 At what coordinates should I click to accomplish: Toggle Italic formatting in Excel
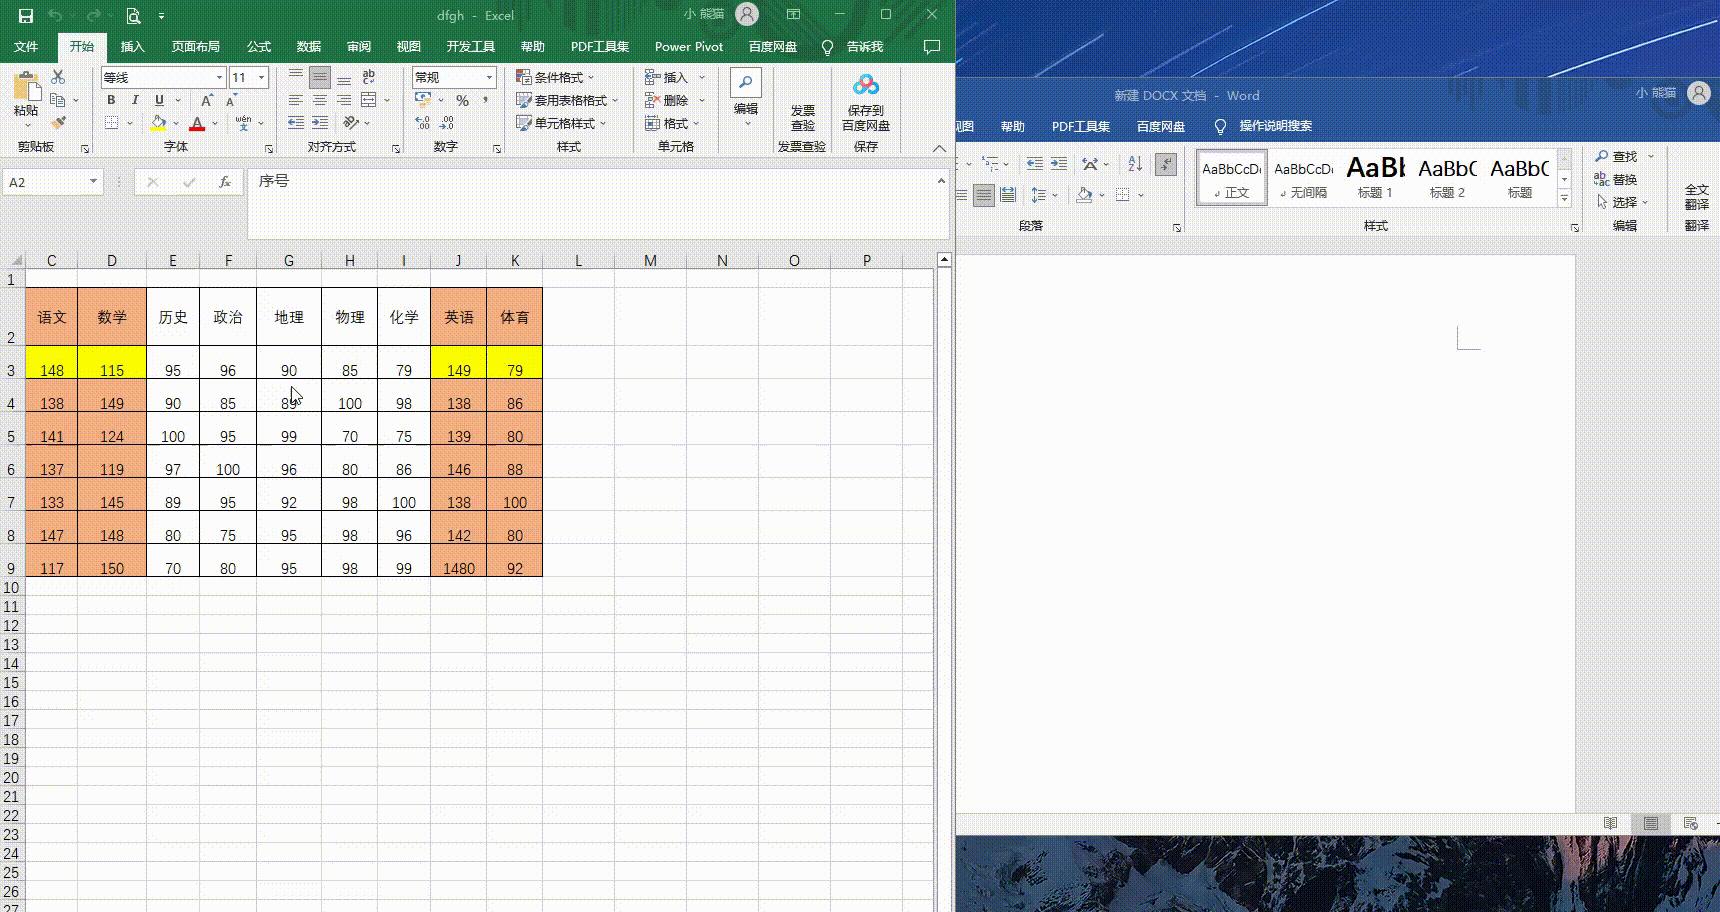pyautogui.click(x=135, y=101)
